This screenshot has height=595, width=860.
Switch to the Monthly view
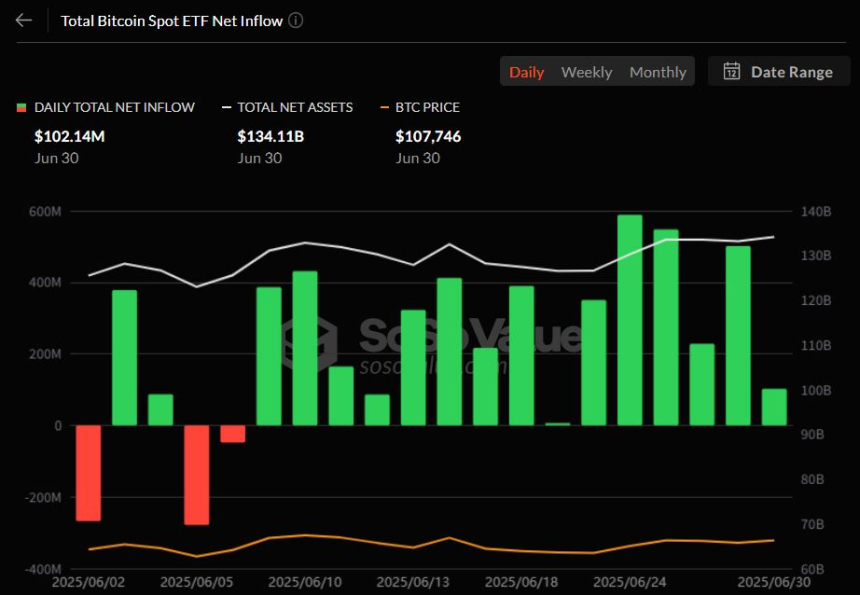tap(657, 72)
